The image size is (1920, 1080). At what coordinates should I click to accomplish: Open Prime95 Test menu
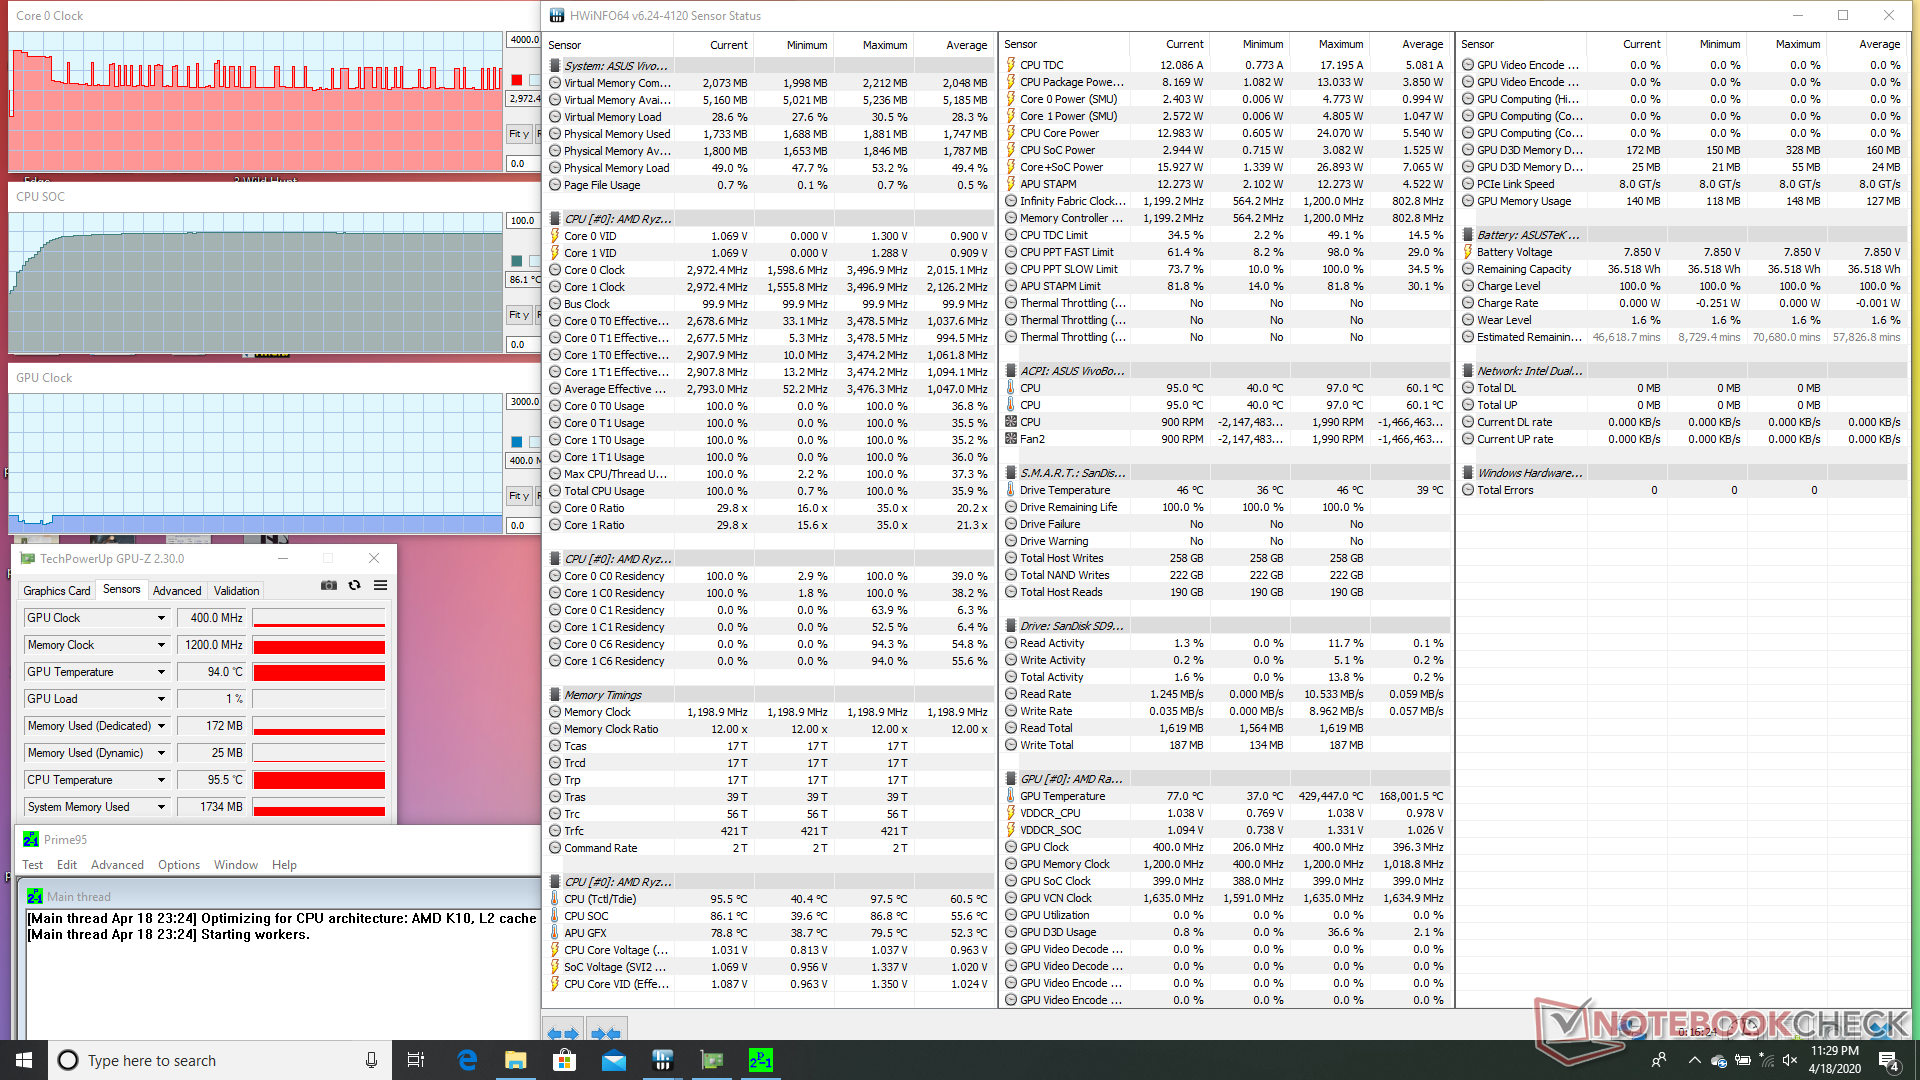[x=32, y=865]
